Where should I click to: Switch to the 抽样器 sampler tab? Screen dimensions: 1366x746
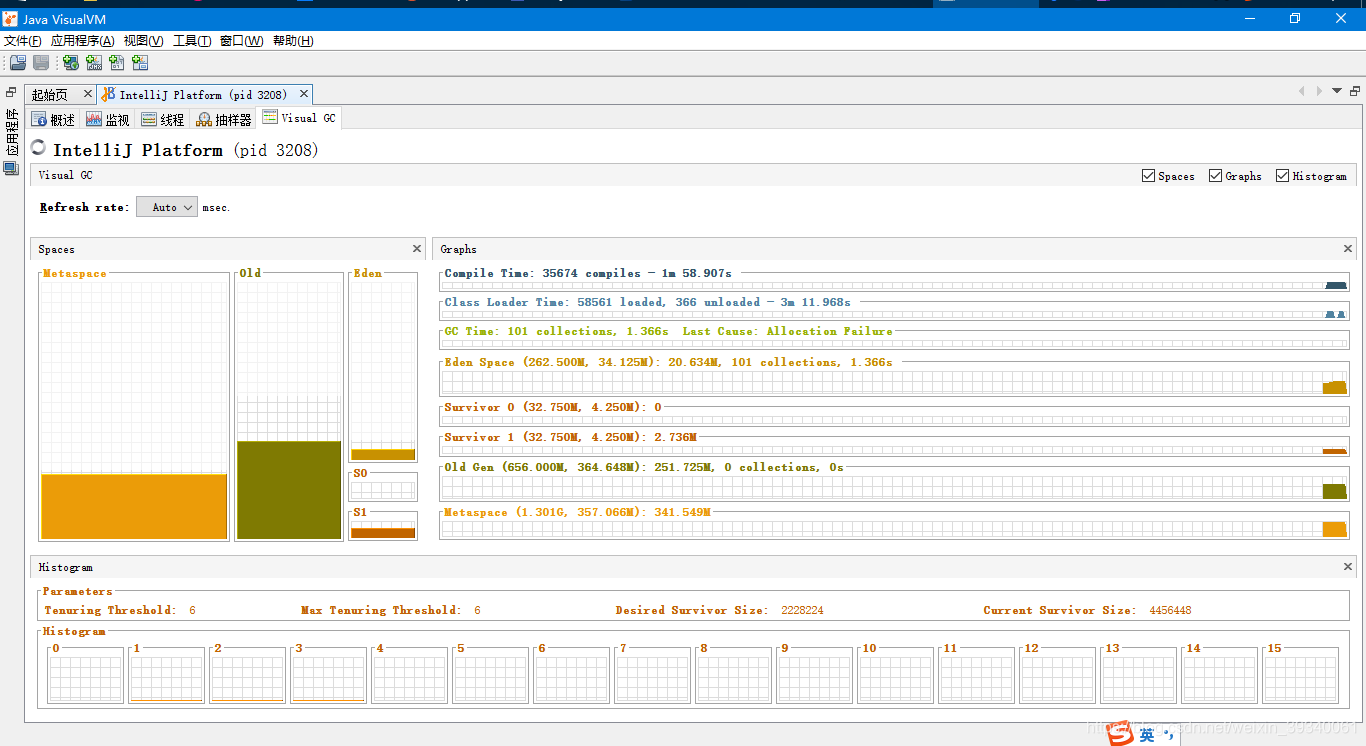(224, 119)
